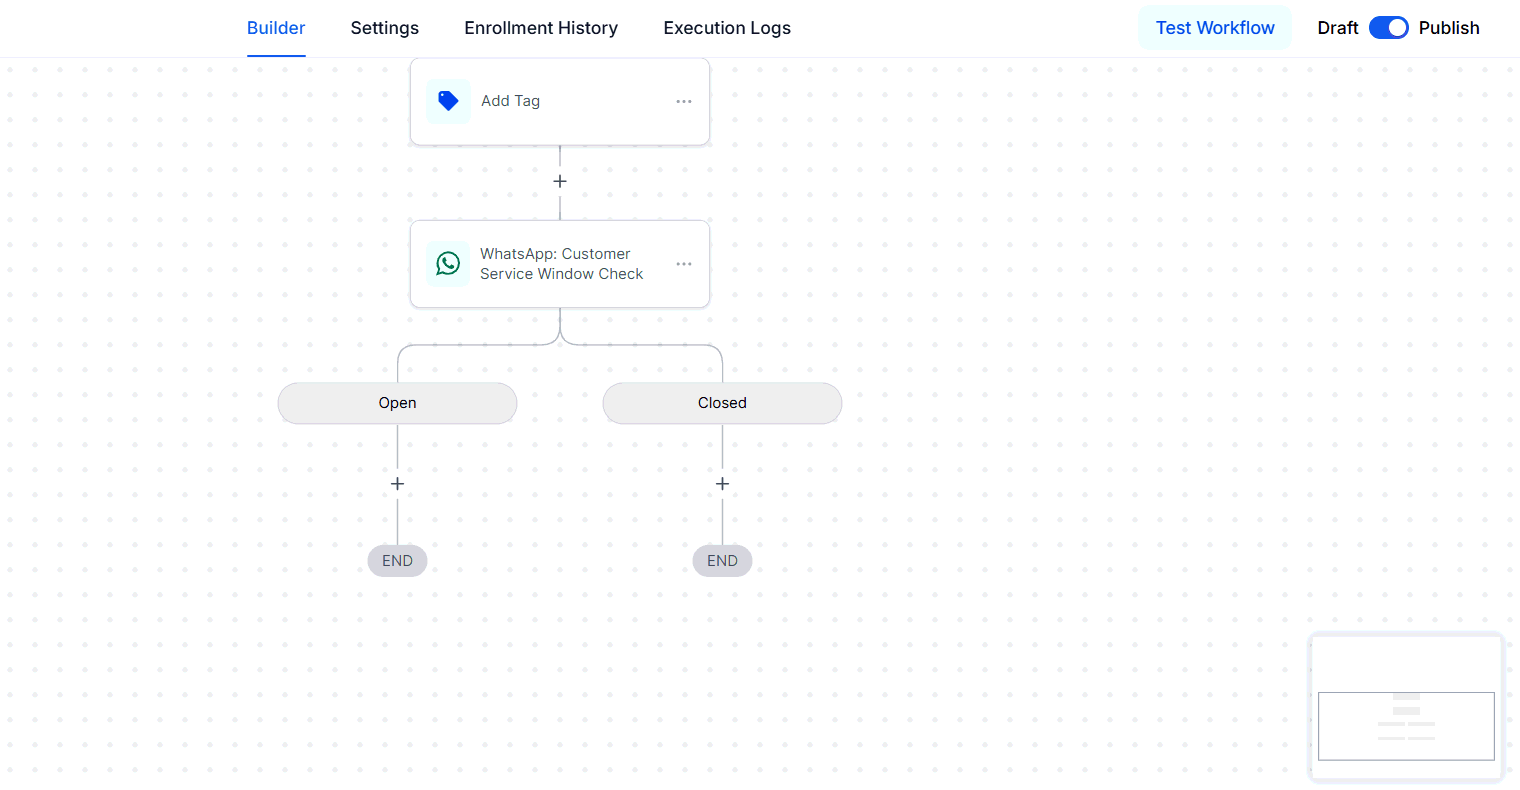
Task: Click the workflow minimap thumbnail
Action: [x=1406, y=707]
